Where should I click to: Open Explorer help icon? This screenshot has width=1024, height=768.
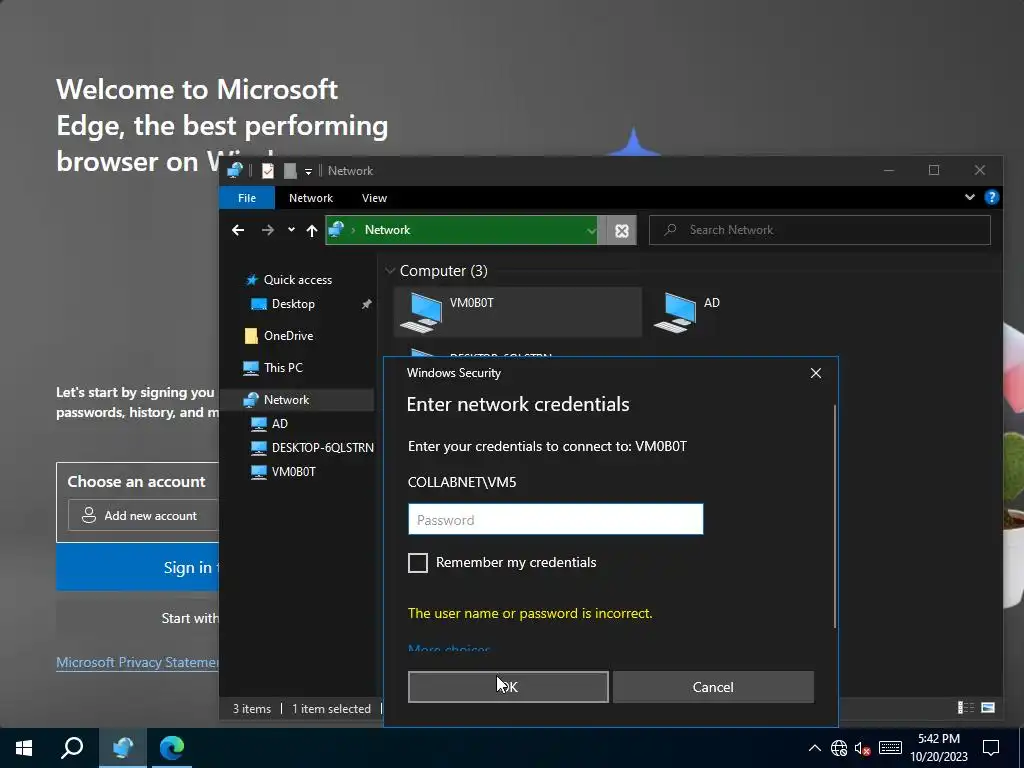991,197
